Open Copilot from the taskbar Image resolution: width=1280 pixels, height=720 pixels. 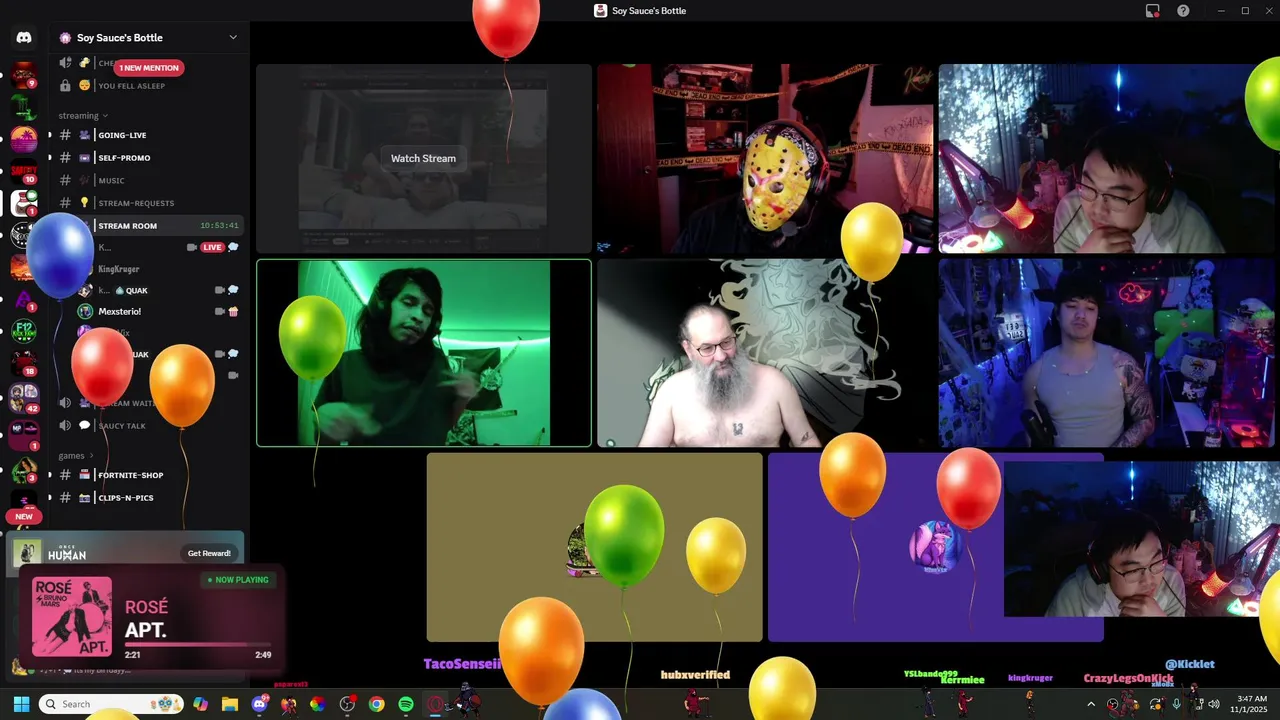pyautogui.click(x=201, y=704)
